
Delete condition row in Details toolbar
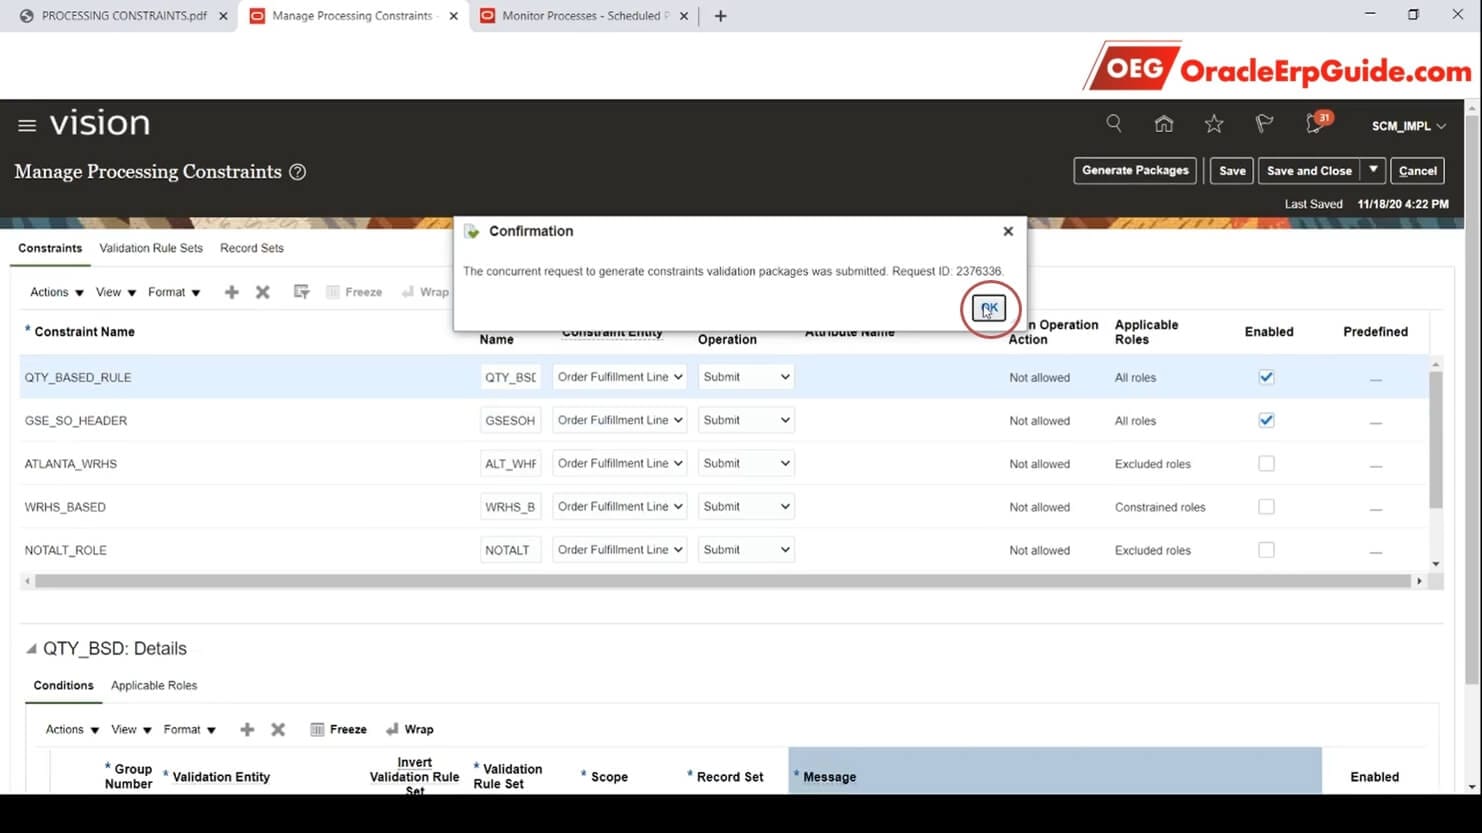[x=278, y=729]
